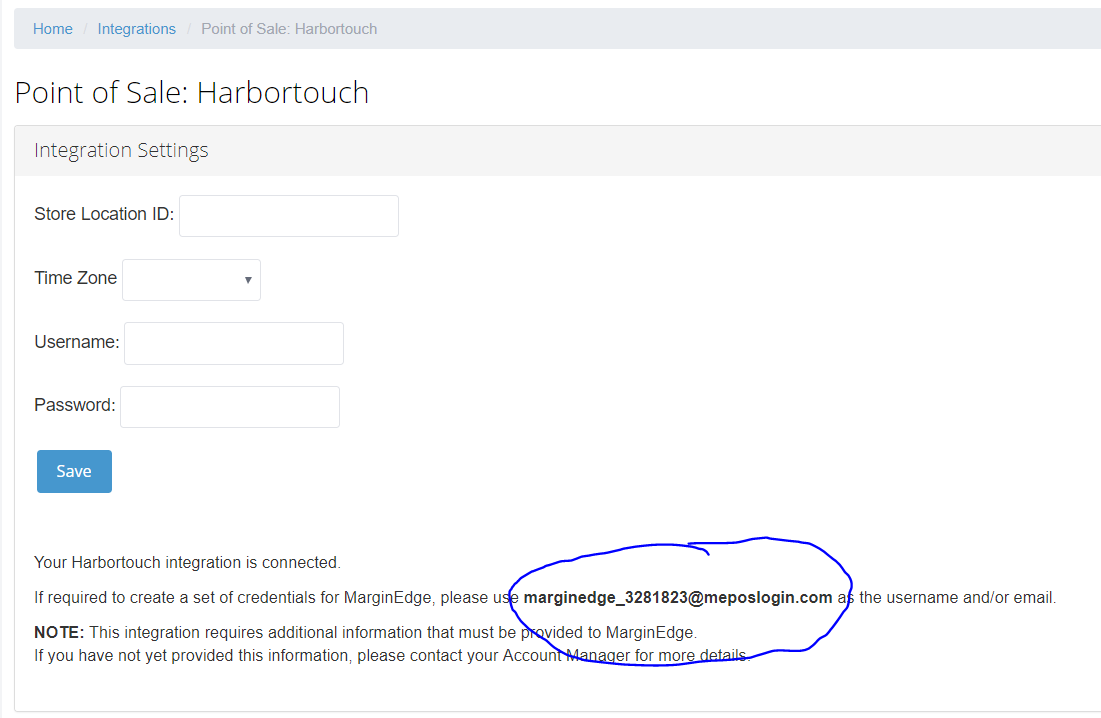Click the Harbortouch integration is connected message
Image resolution: width=1101 pixels, height=718 pixels.
coord(187,563)
